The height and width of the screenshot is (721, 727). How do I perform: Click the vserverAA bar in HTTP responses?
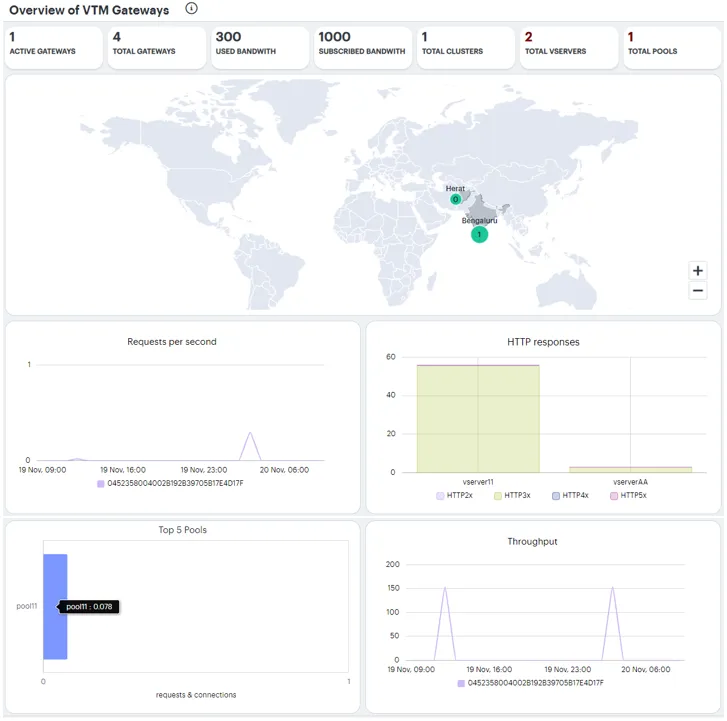pos(630,470)
